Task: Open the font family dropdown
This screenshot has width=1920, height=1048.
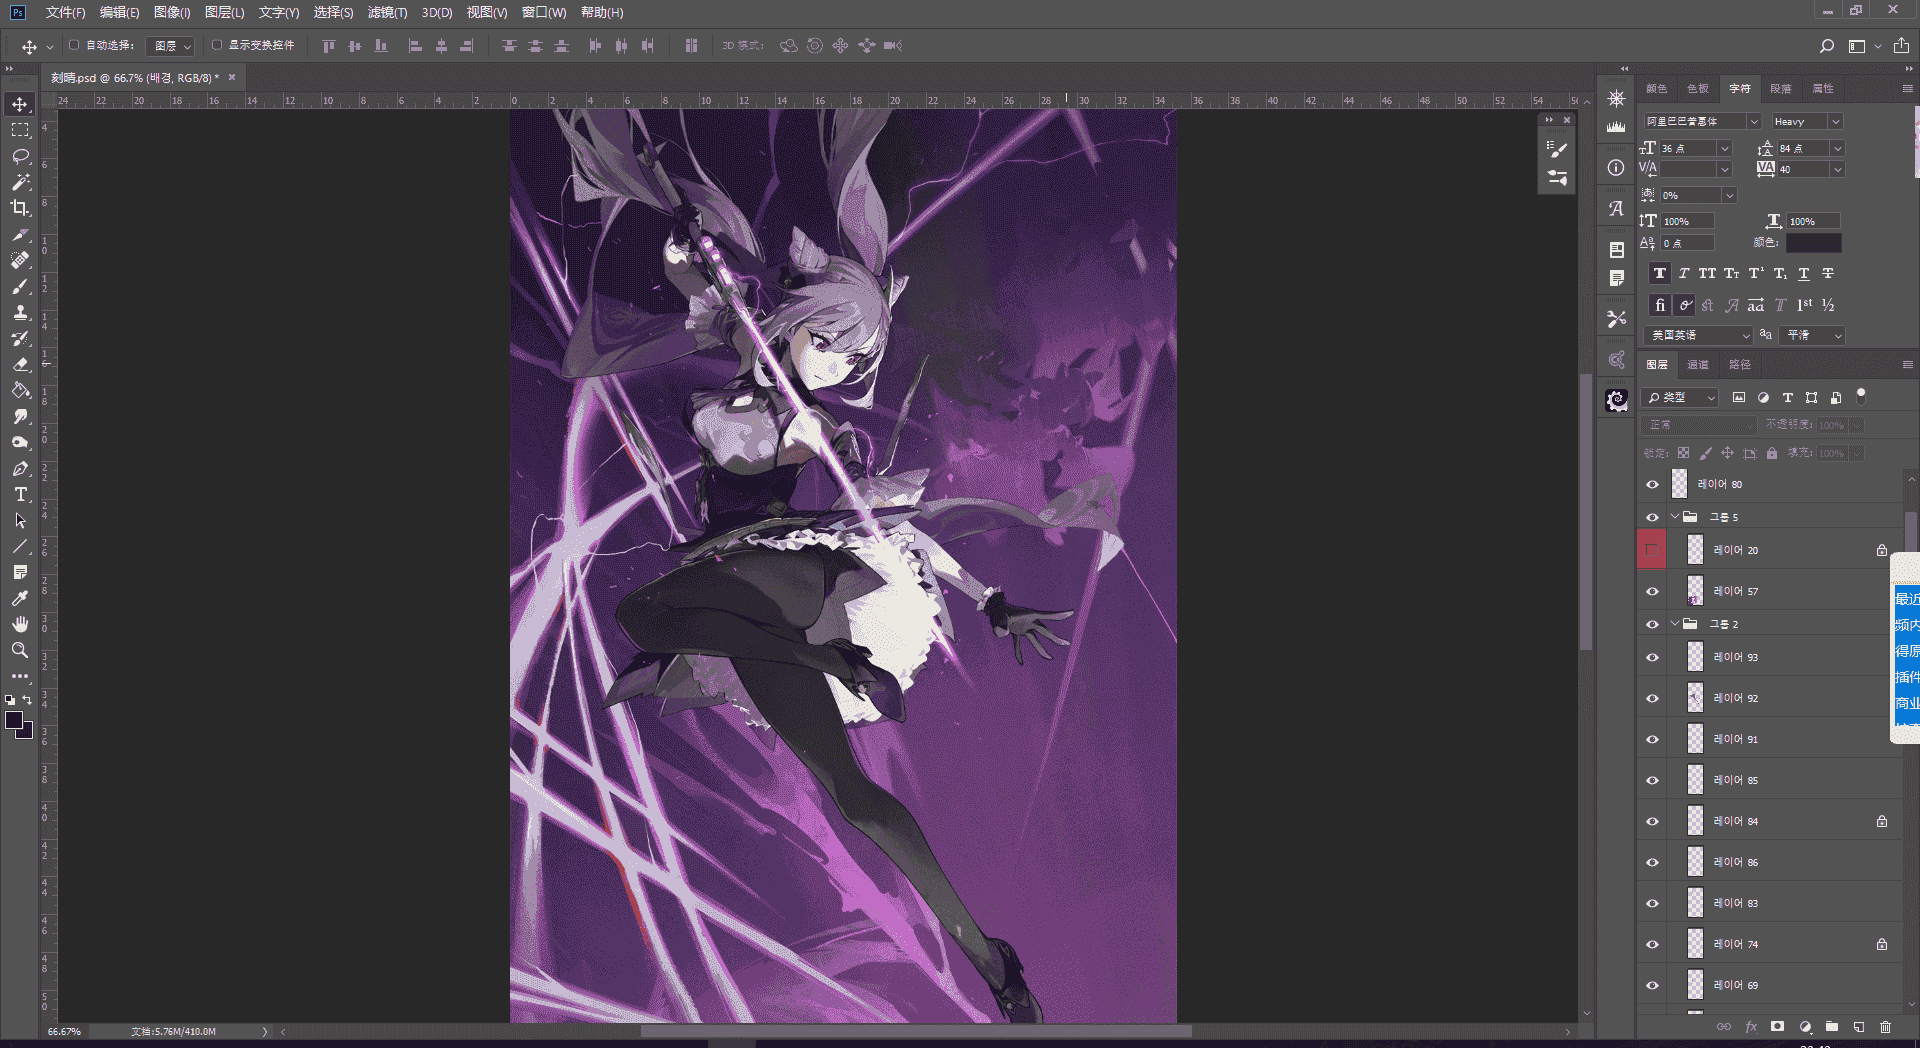Action: [x=1754, y=121]
